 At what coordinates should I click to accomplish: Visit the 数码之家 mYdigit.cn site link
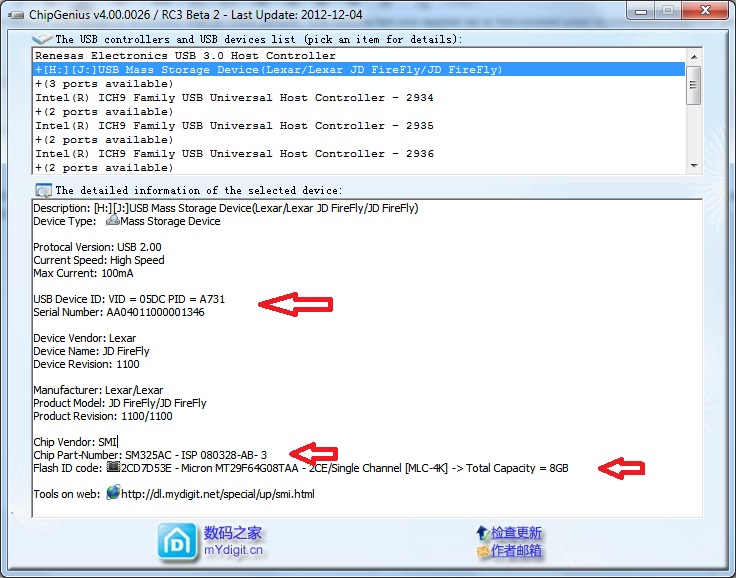coord(233,541)
